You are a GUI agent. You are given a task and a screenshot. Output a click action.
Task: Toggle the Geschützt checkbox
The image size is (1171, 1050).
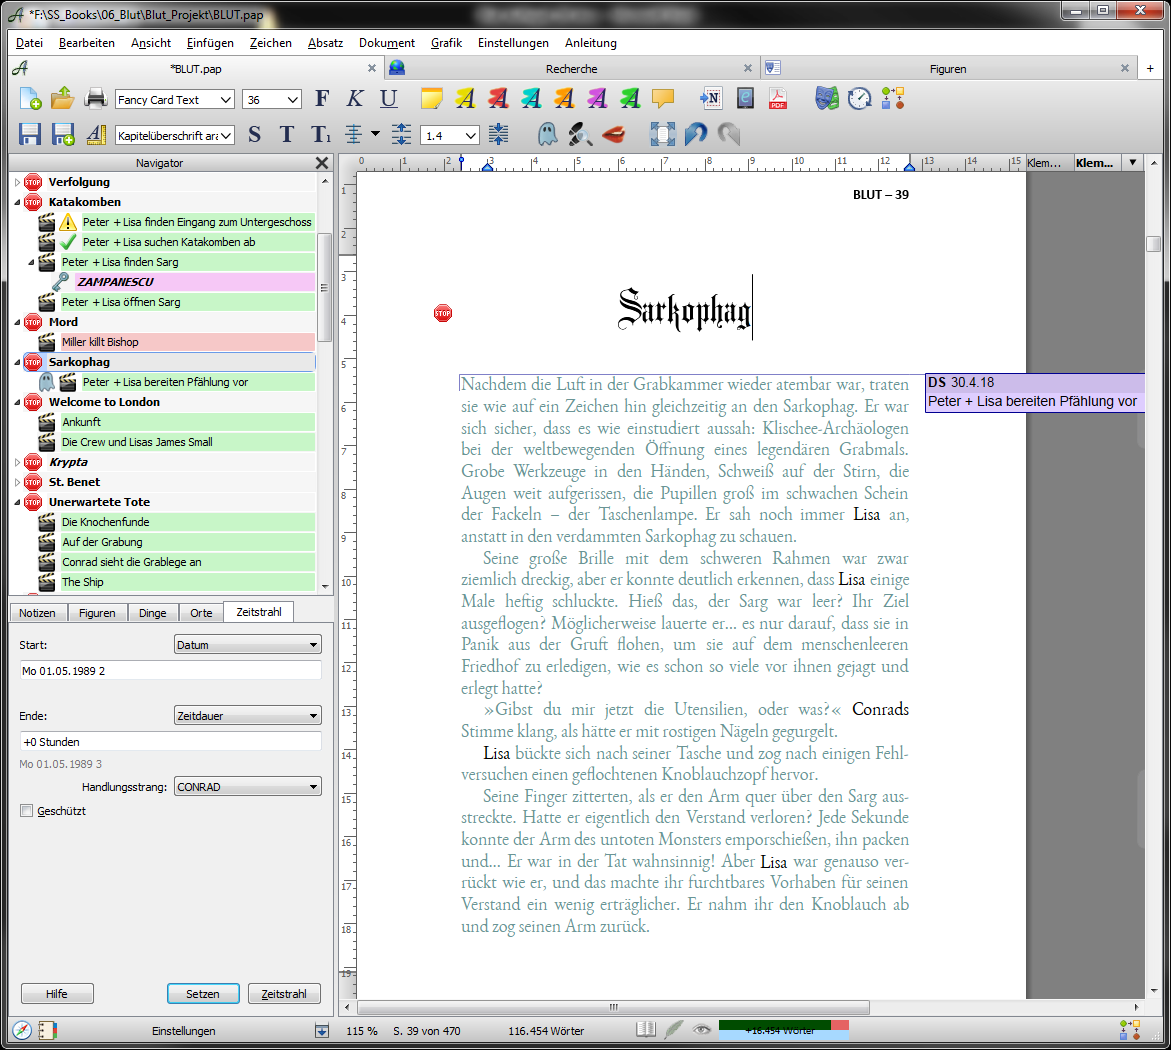click(27, 811)
